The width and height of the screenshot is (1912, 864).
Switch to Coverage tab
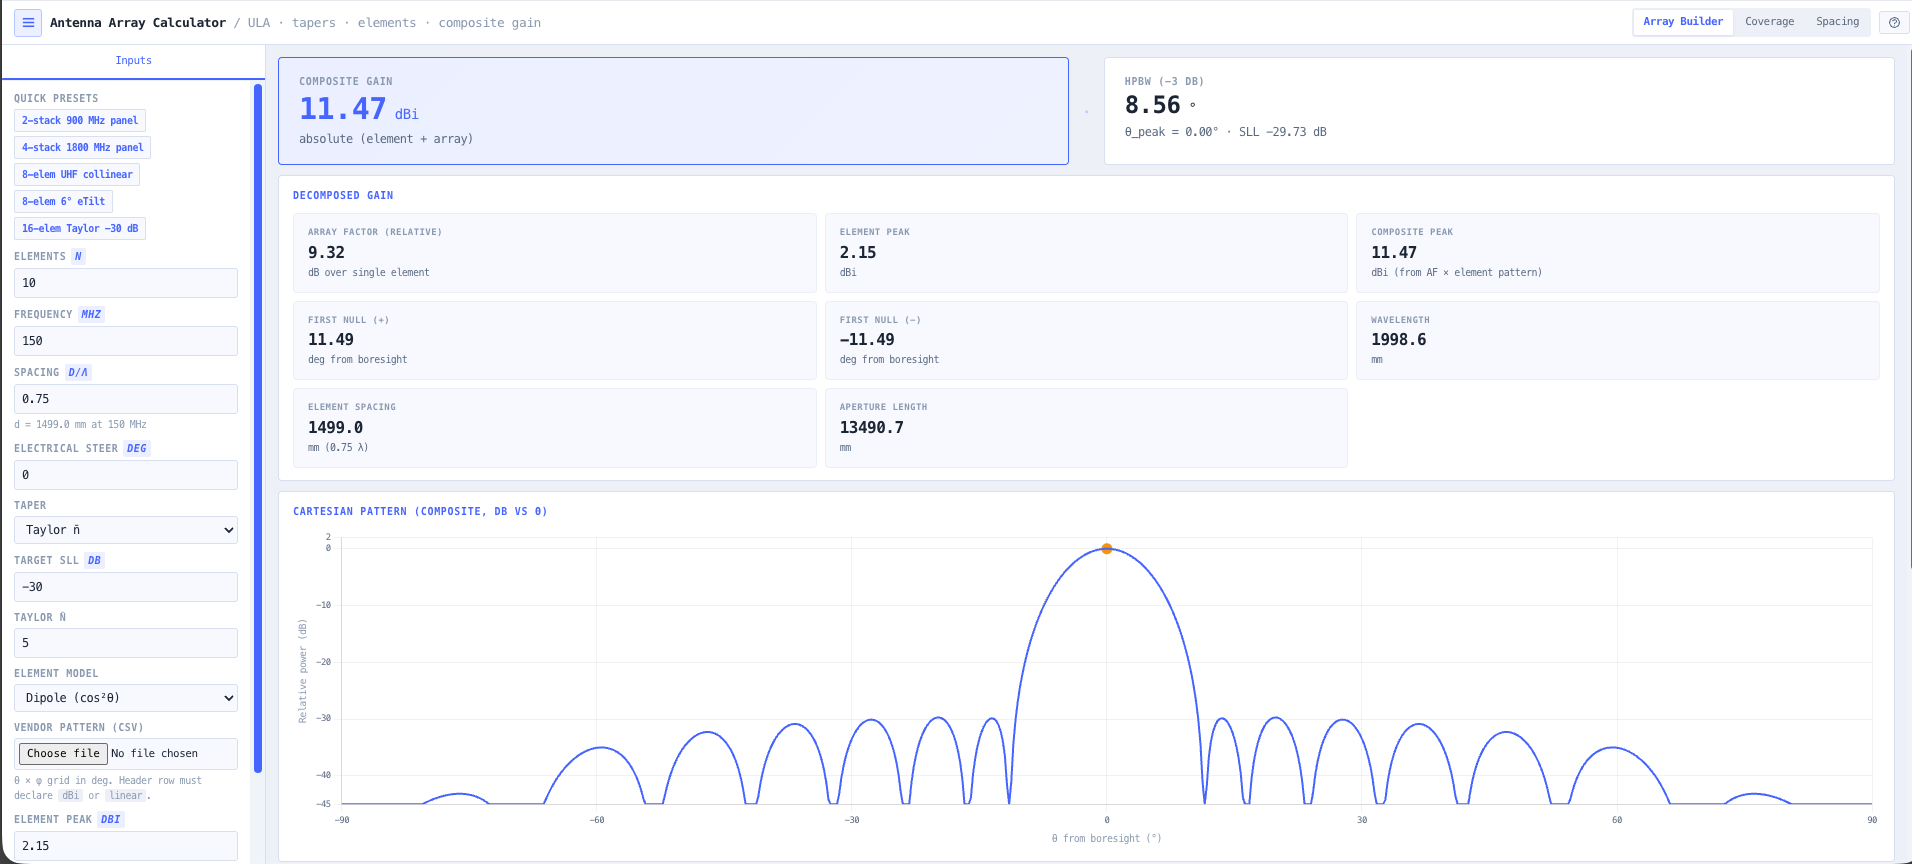point(1769,22)
